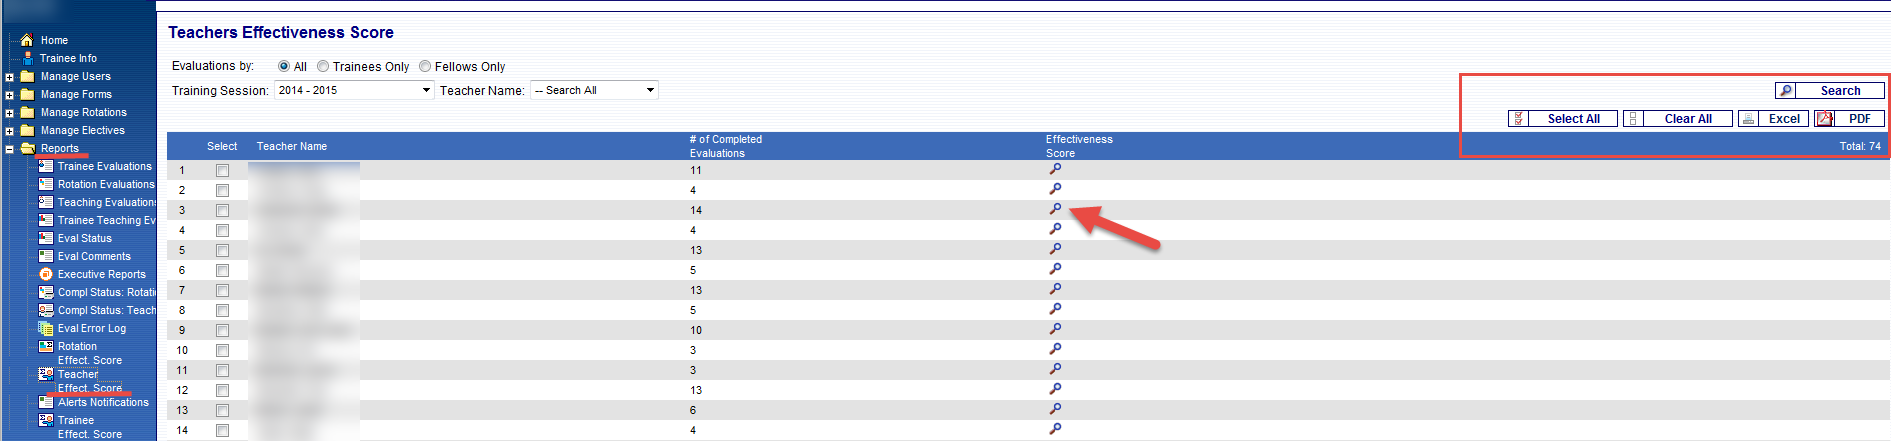Expand the Manage Users tree node

[10, 77]
